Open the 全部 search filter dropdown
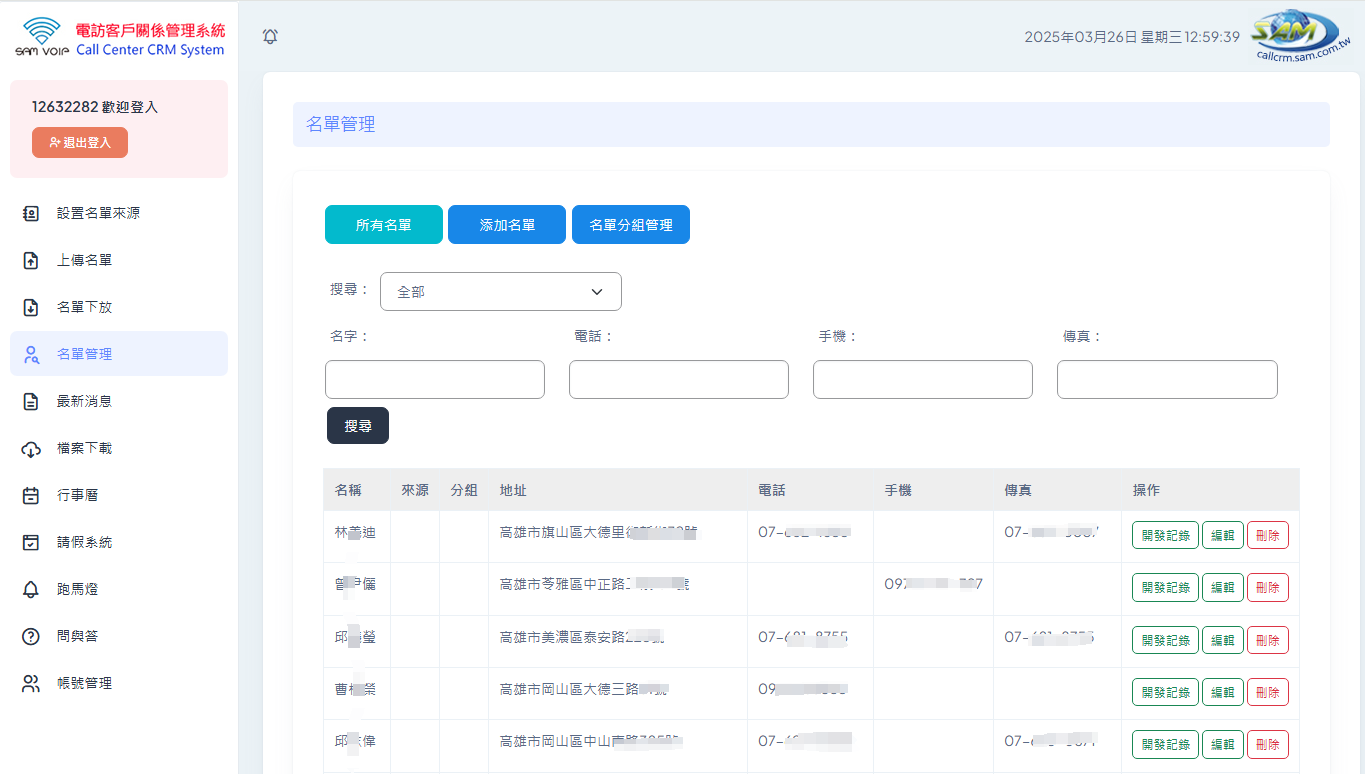 (500, 291)
